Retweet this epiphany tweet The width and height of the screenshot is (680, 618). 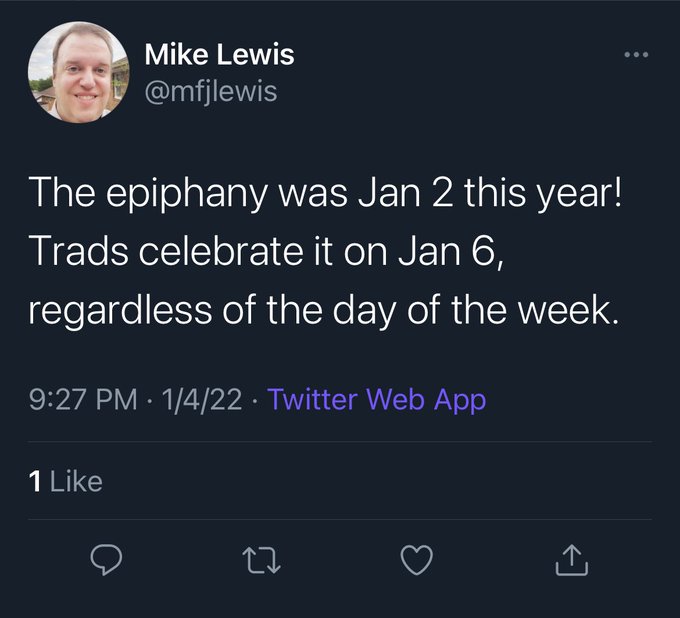[x=261, y=560]
